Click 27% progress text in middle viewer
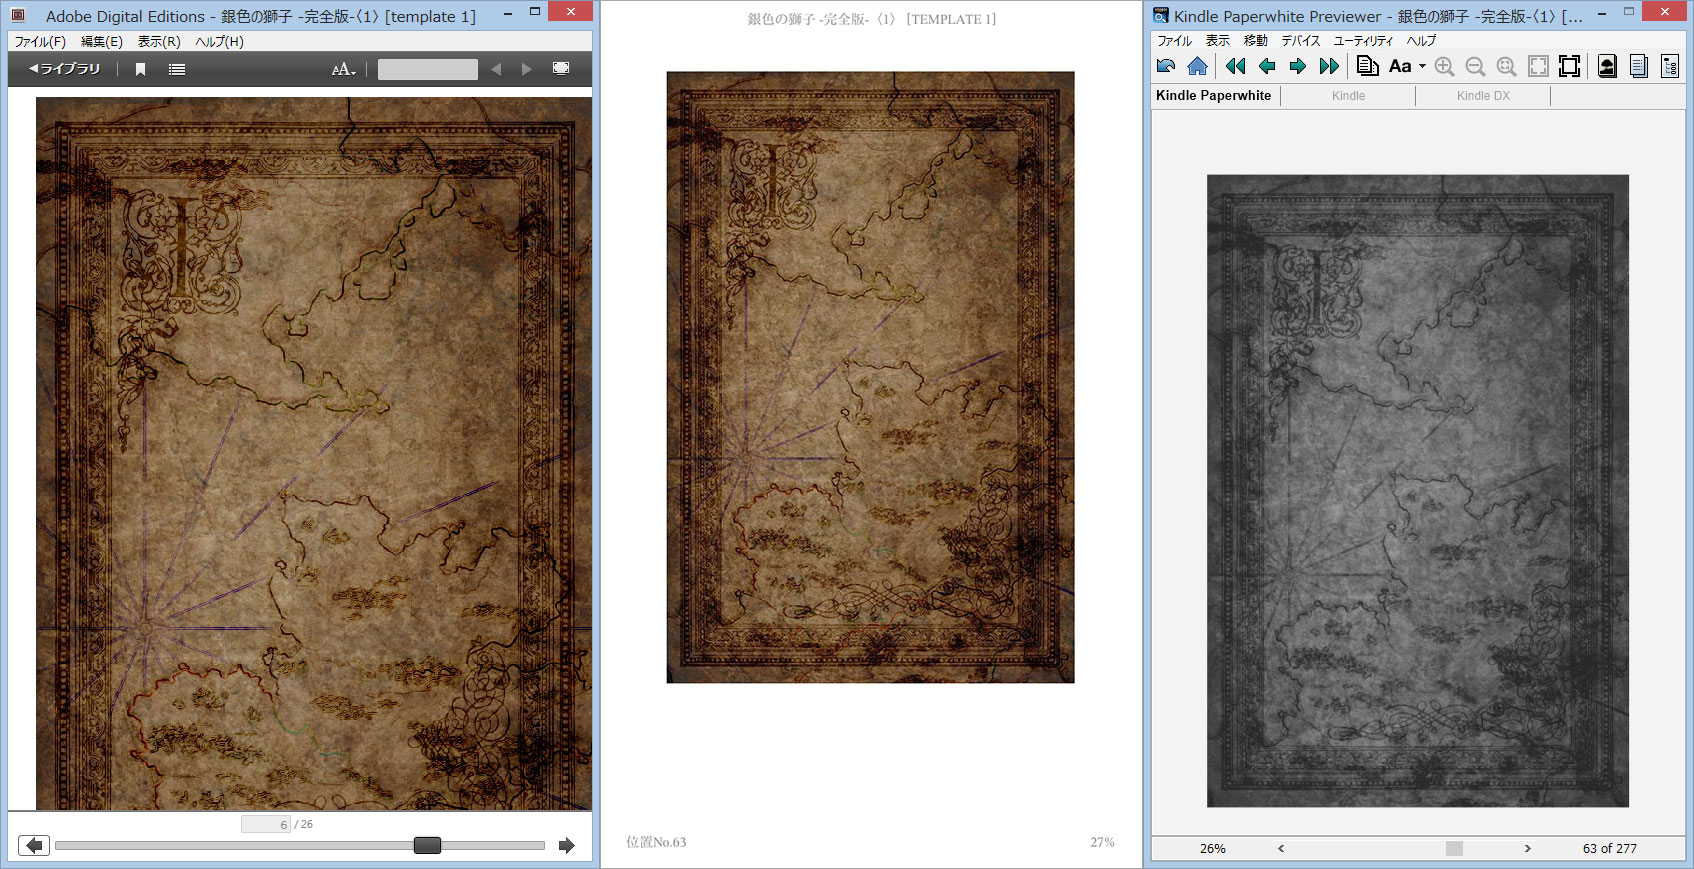The height and width of the screenshot is (869, 1694). [x=1102, y=842]
